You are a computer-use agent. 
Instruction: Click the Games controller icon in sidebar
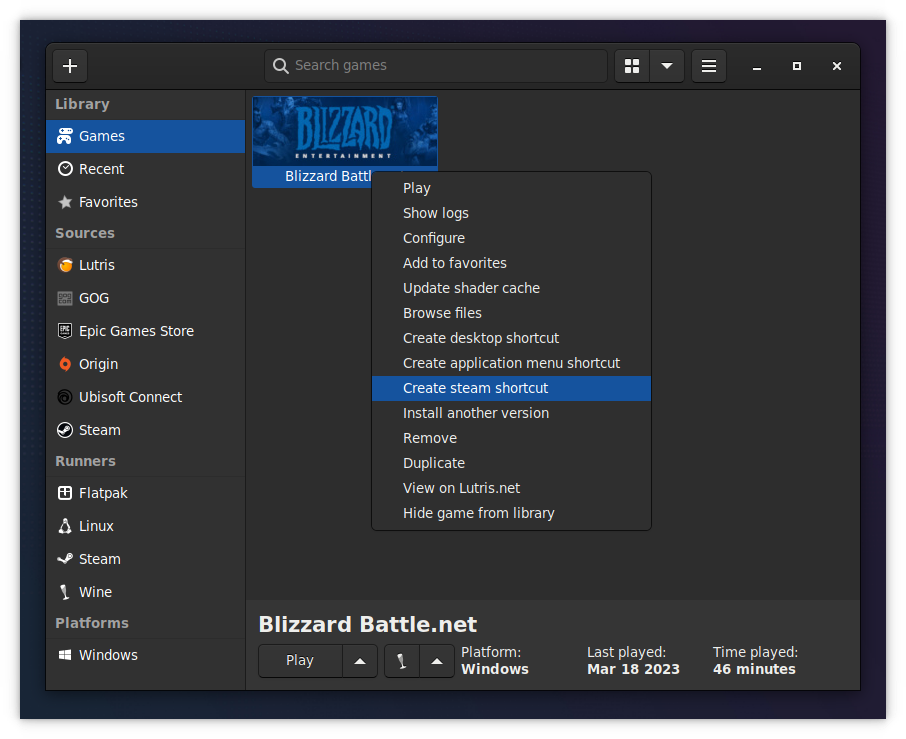pos(65,136)
